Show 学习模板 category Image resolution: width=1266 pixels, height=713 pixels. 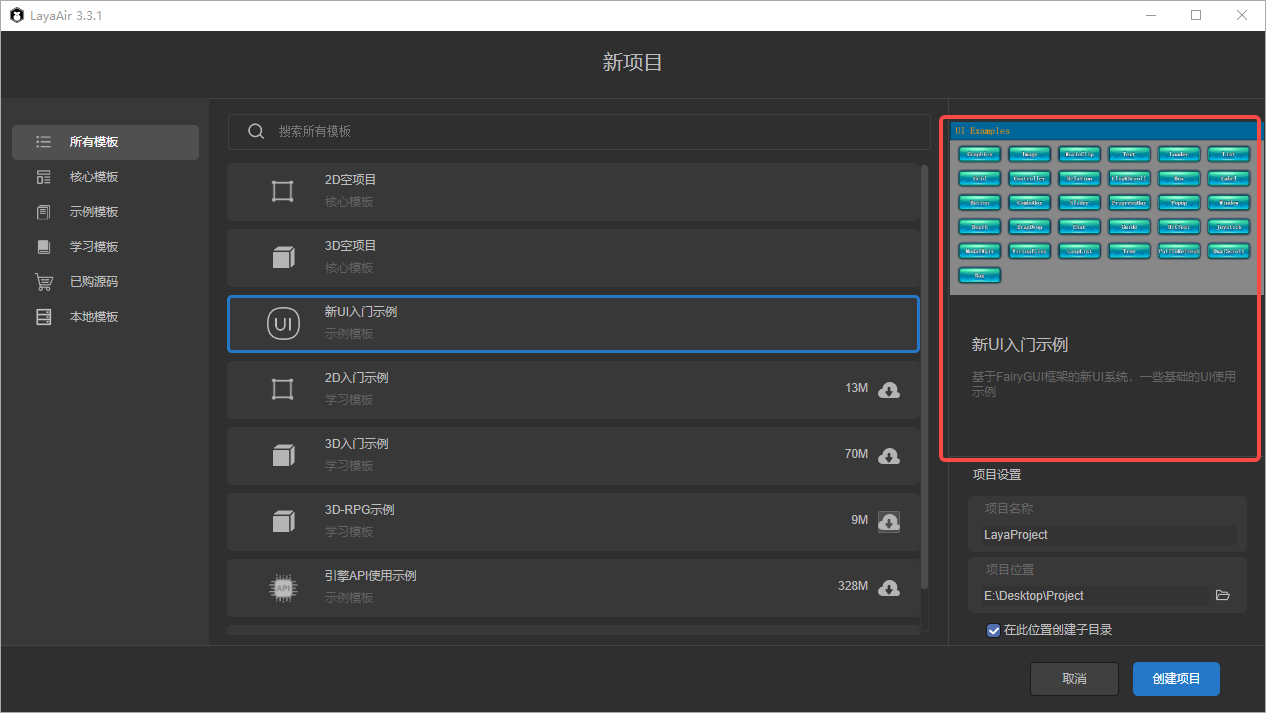click(94, 247)
